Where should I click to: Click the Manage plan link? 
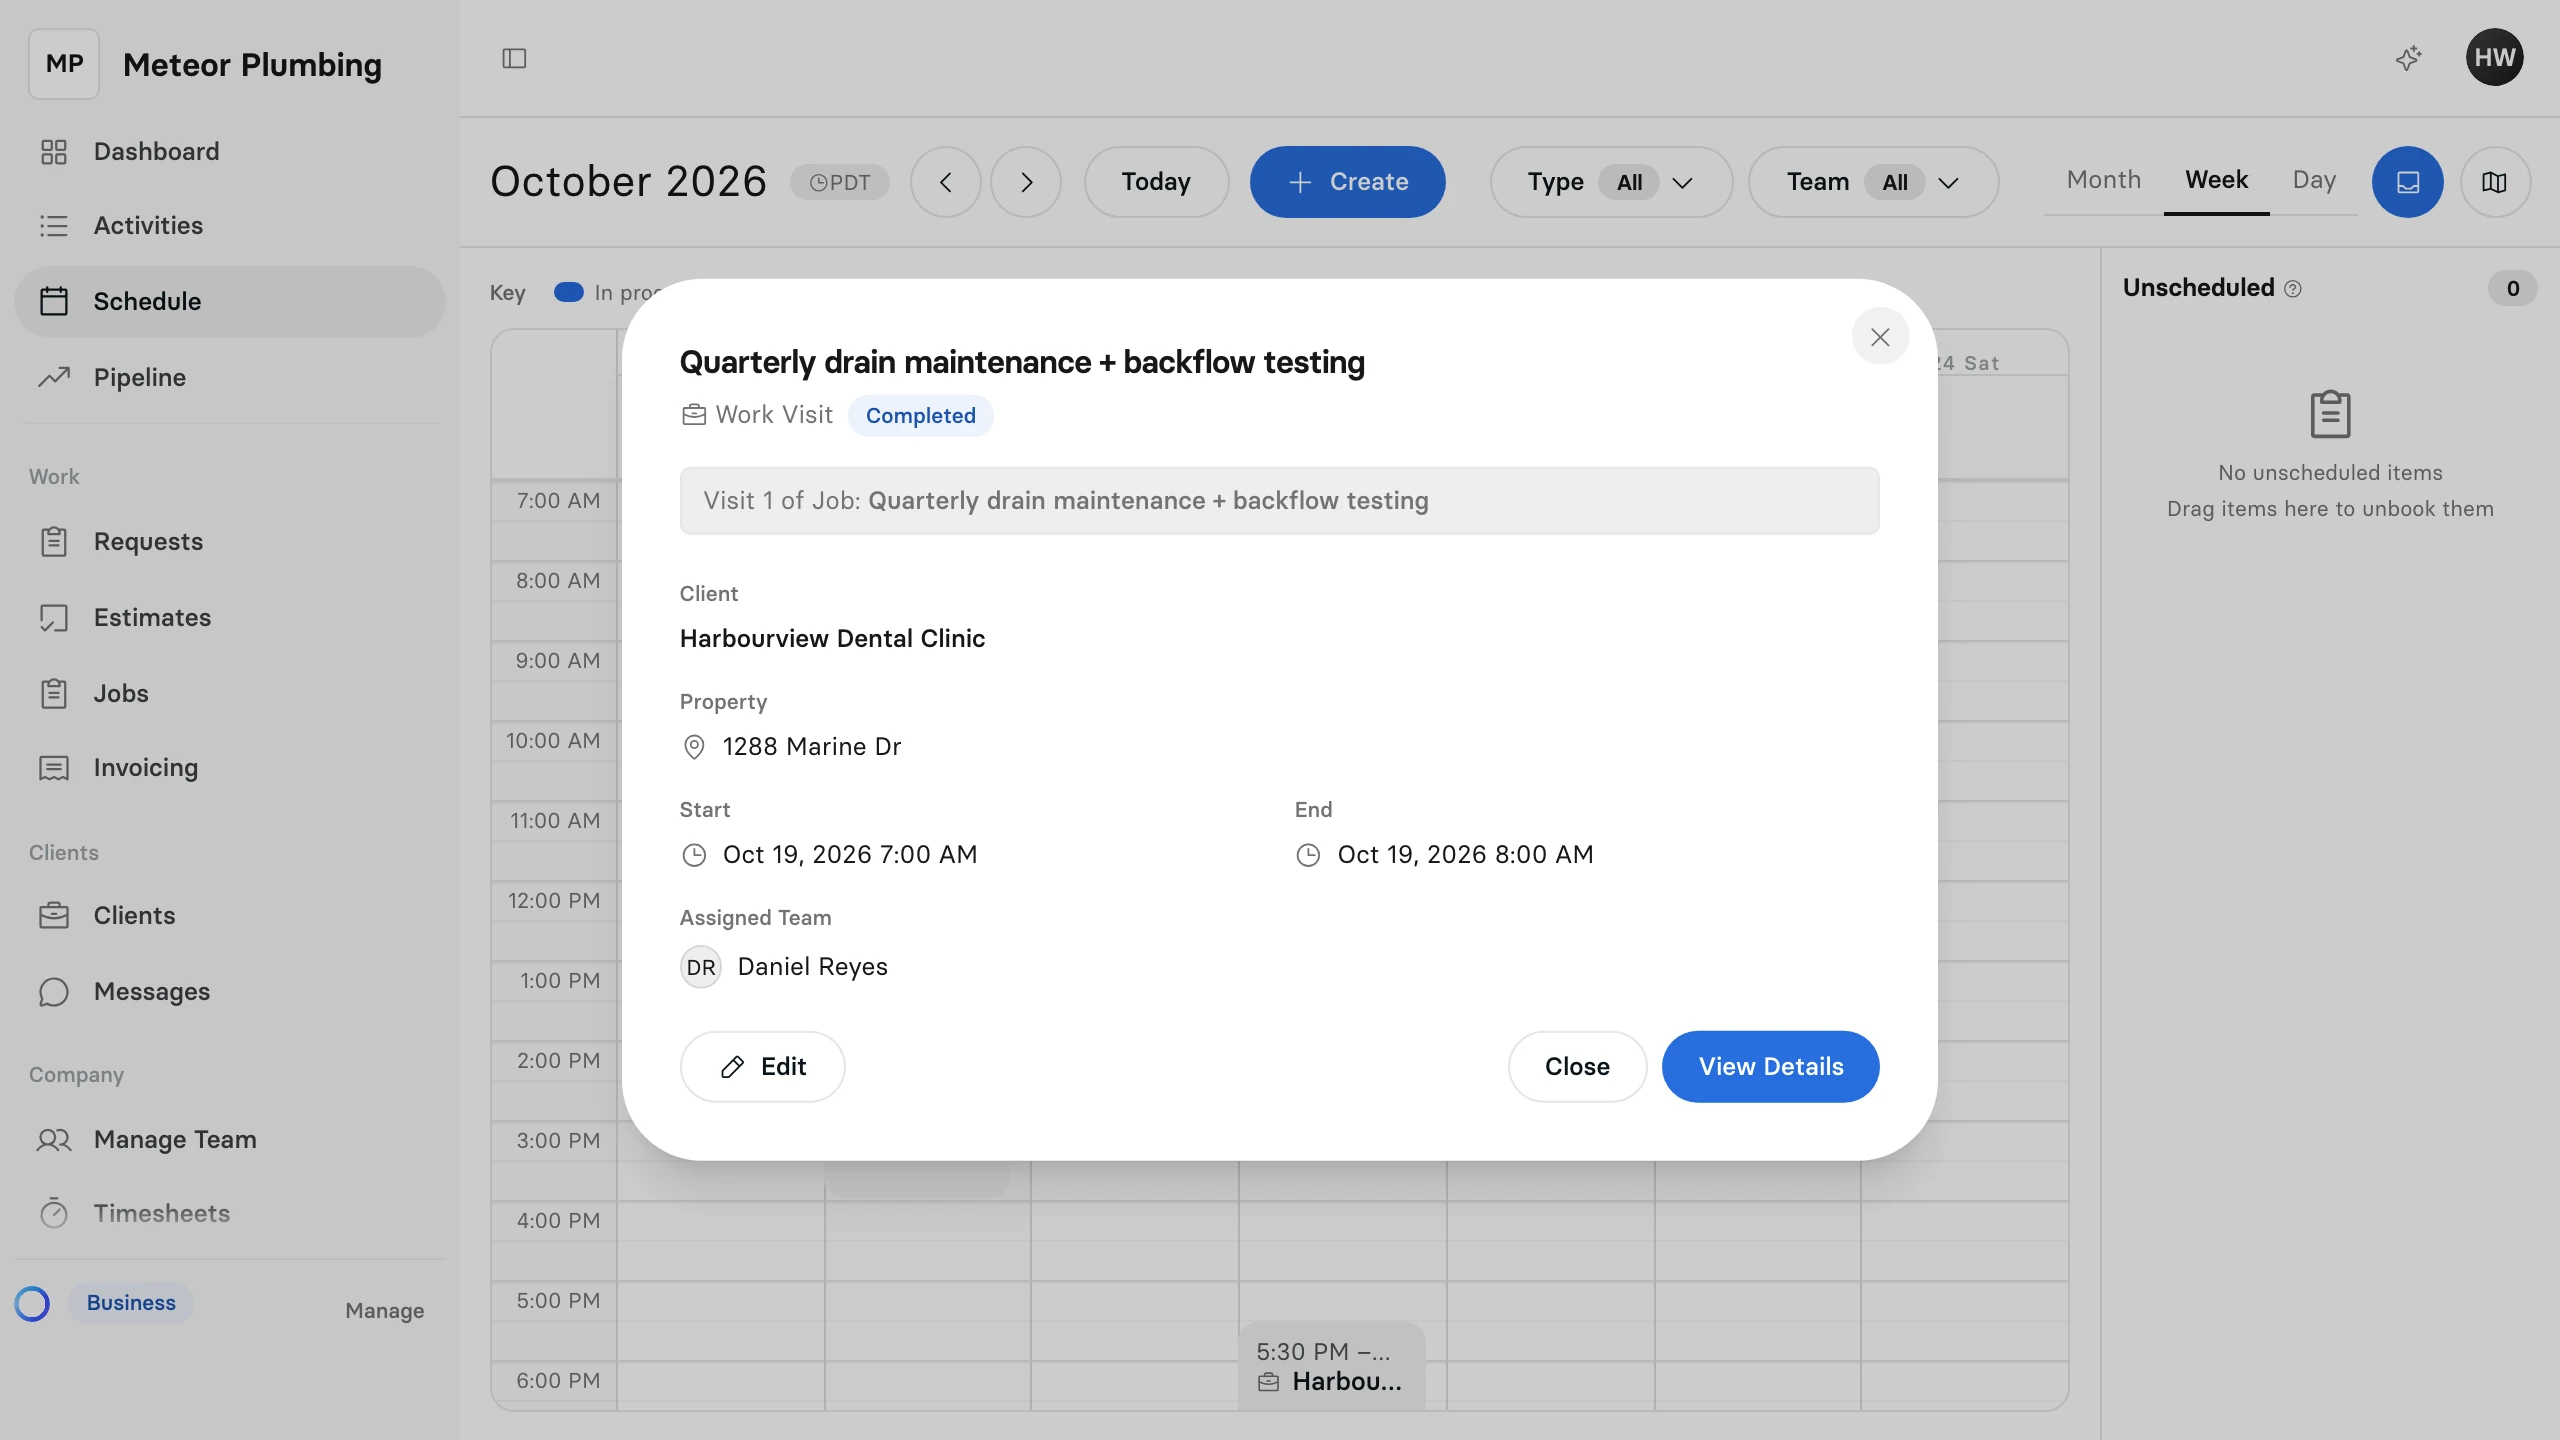point(384,1311)
